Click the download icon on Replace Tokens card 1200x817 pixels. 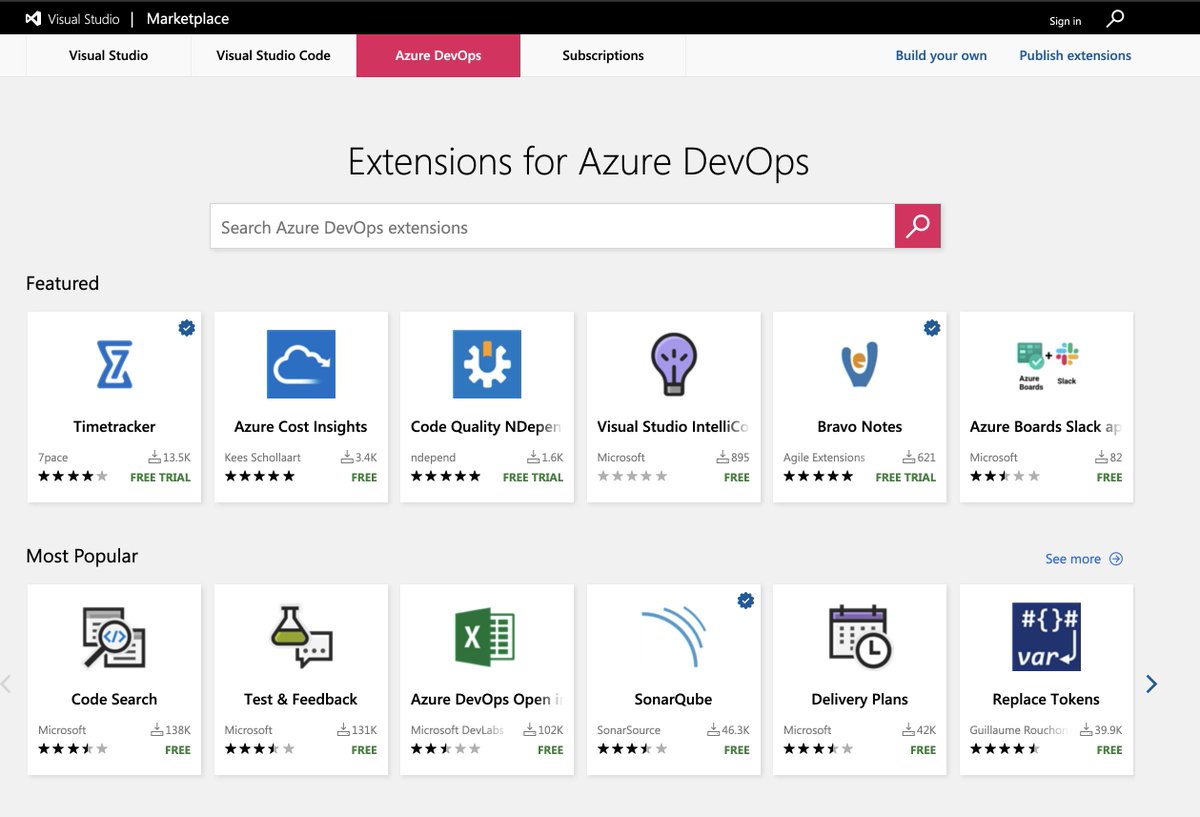coord(1088,730)
